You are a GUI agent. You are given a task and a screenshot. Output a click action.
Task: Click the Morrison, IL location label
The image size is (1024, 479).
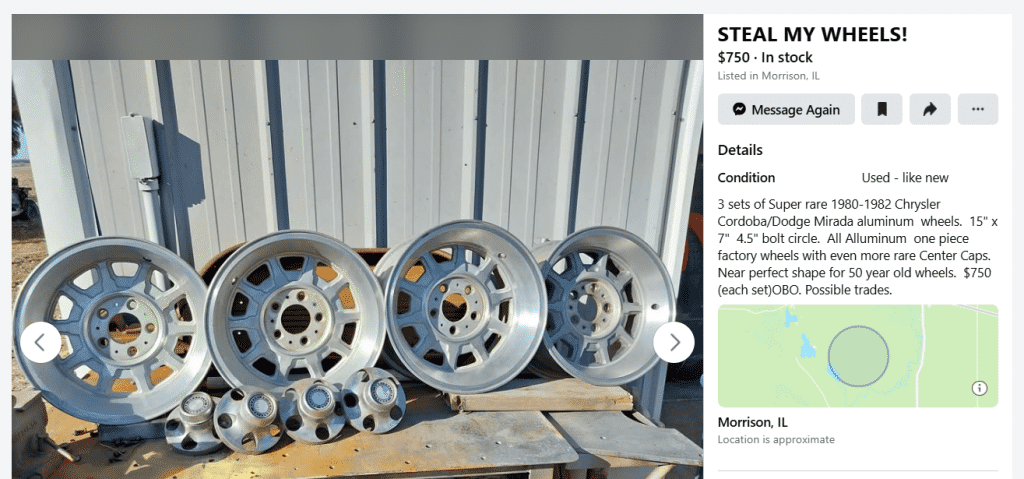click(752, 421)
